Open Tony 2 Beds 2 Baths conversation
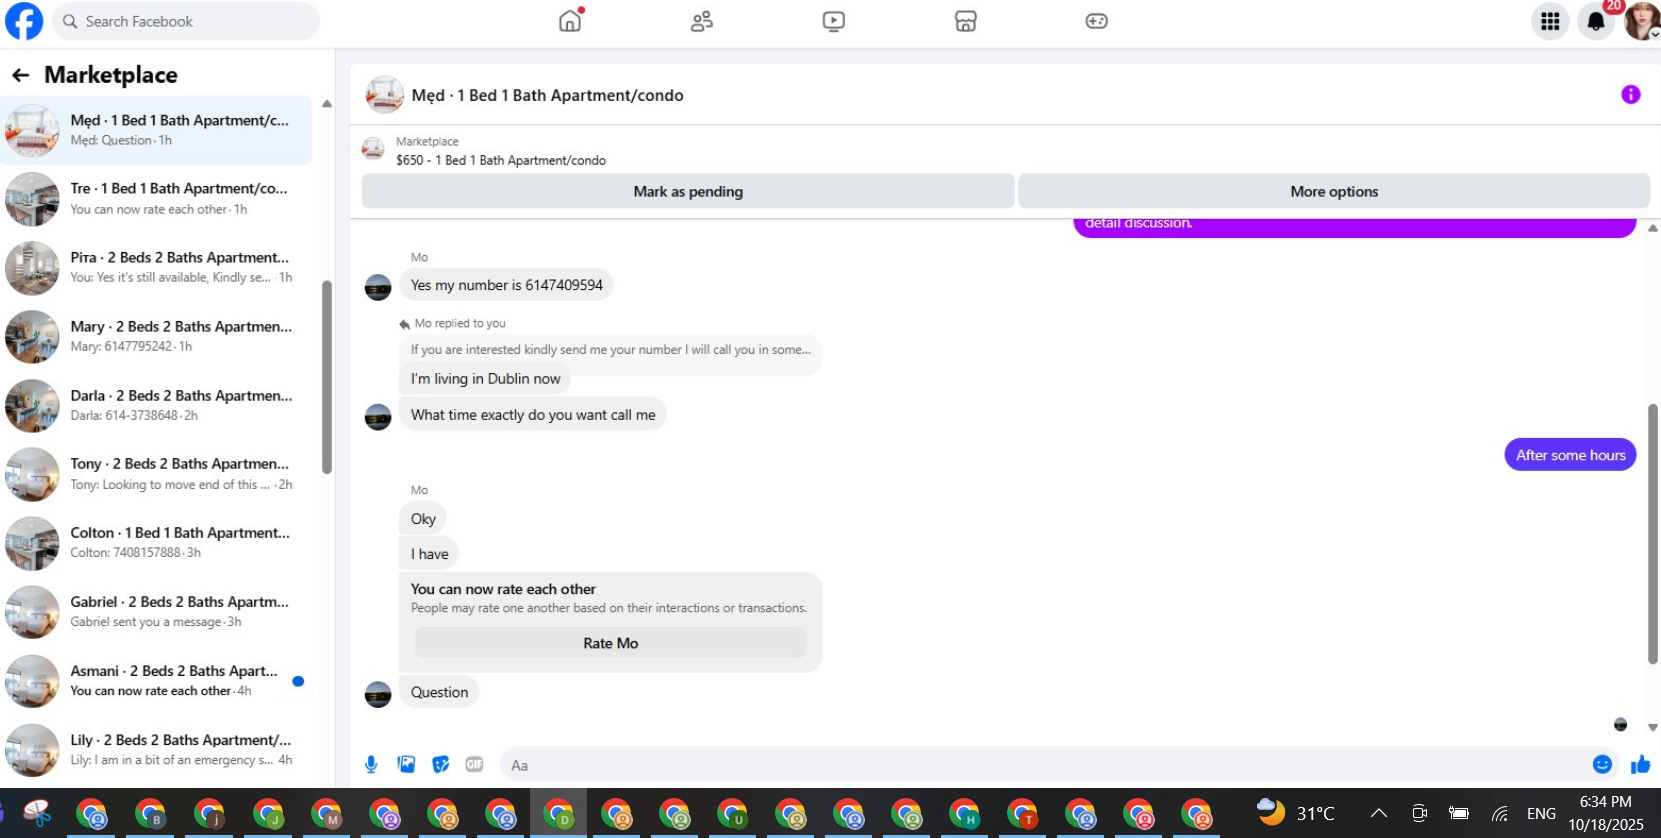This screenshot has width=1661, height=838. pos(156,474)
